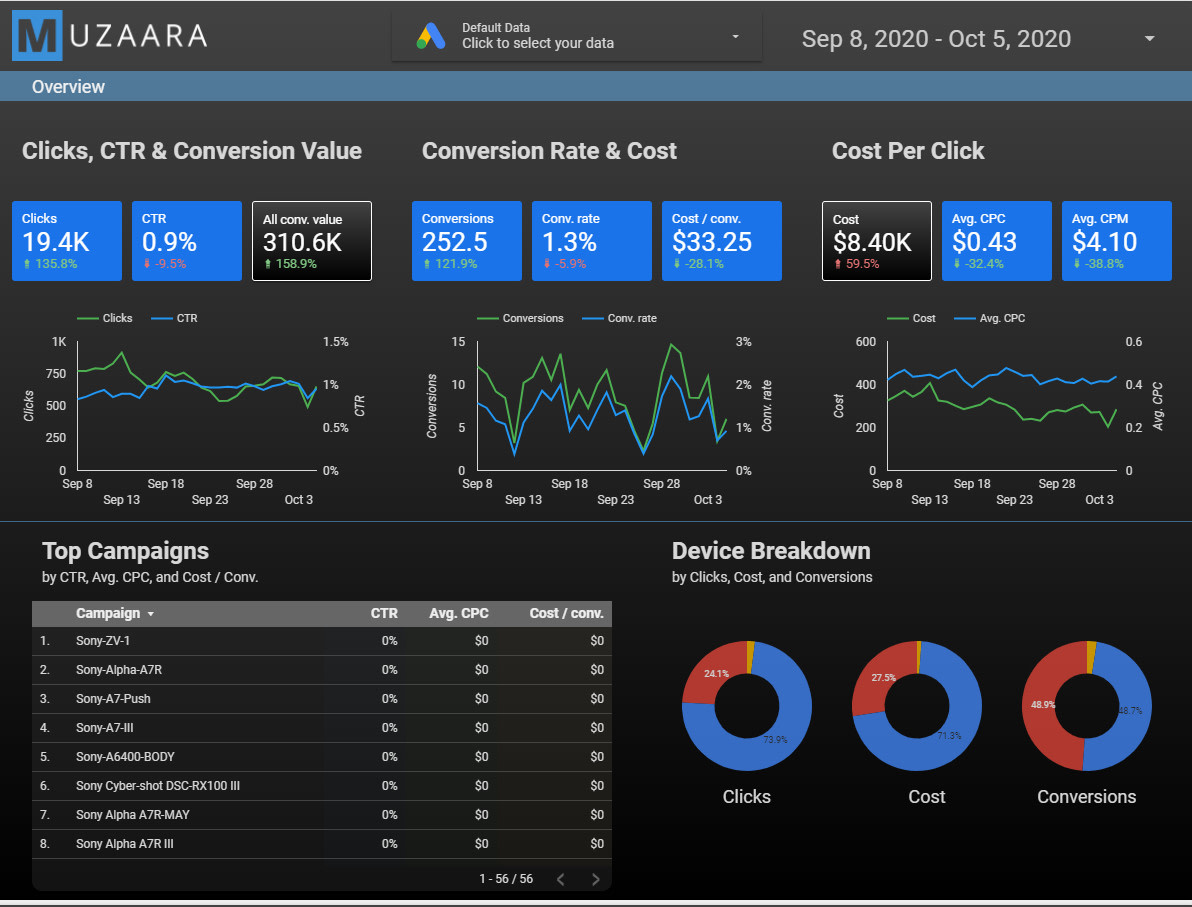Click the Muzaara logo icon
The width and height of the screenshot is (1192, 907).
point(38,36)
